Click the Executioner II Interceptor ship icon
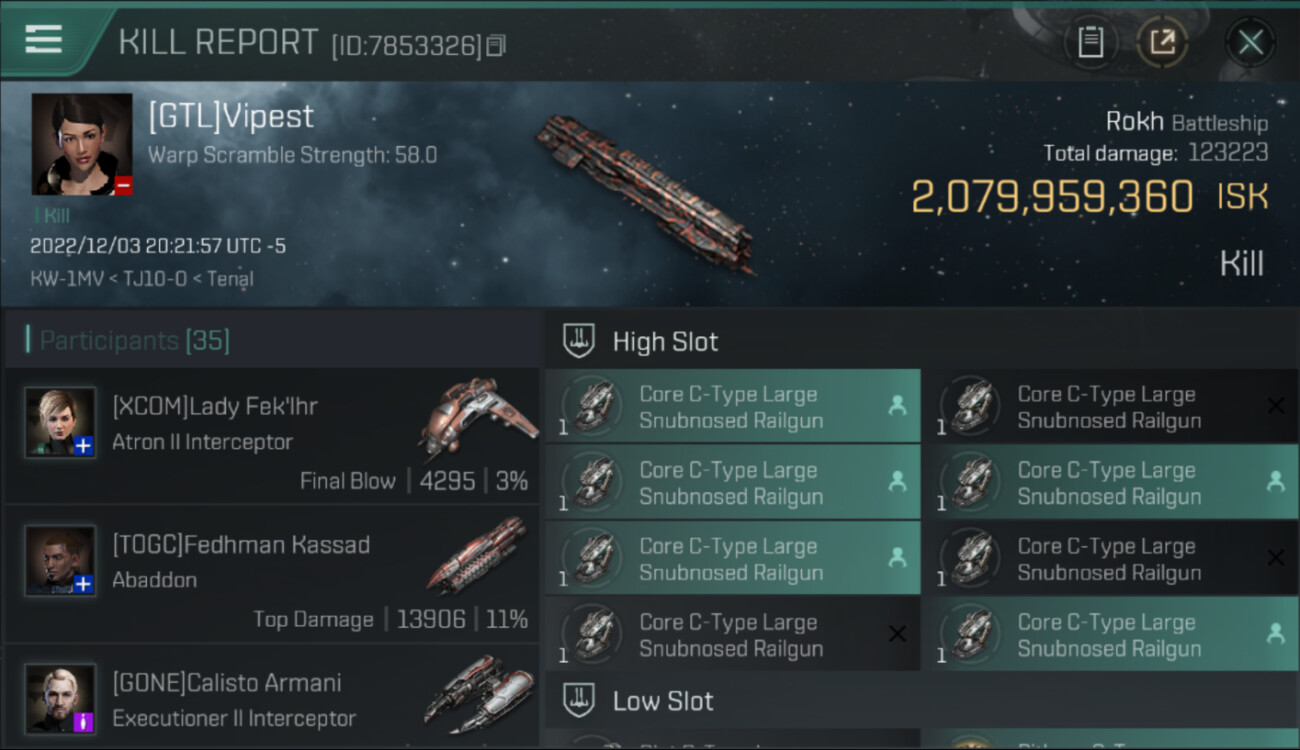 pyautogui.click(x=477, y=694)
